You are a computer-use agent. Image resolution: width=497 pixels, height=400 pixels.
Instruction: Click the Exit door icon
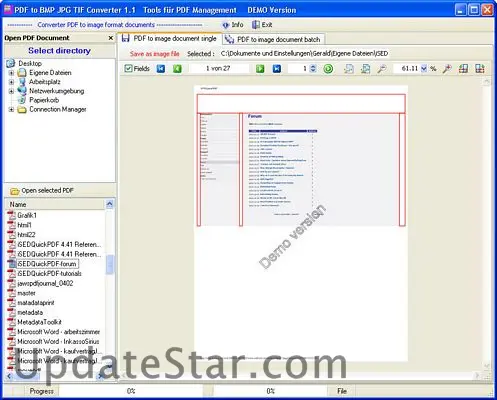[256, 25]
